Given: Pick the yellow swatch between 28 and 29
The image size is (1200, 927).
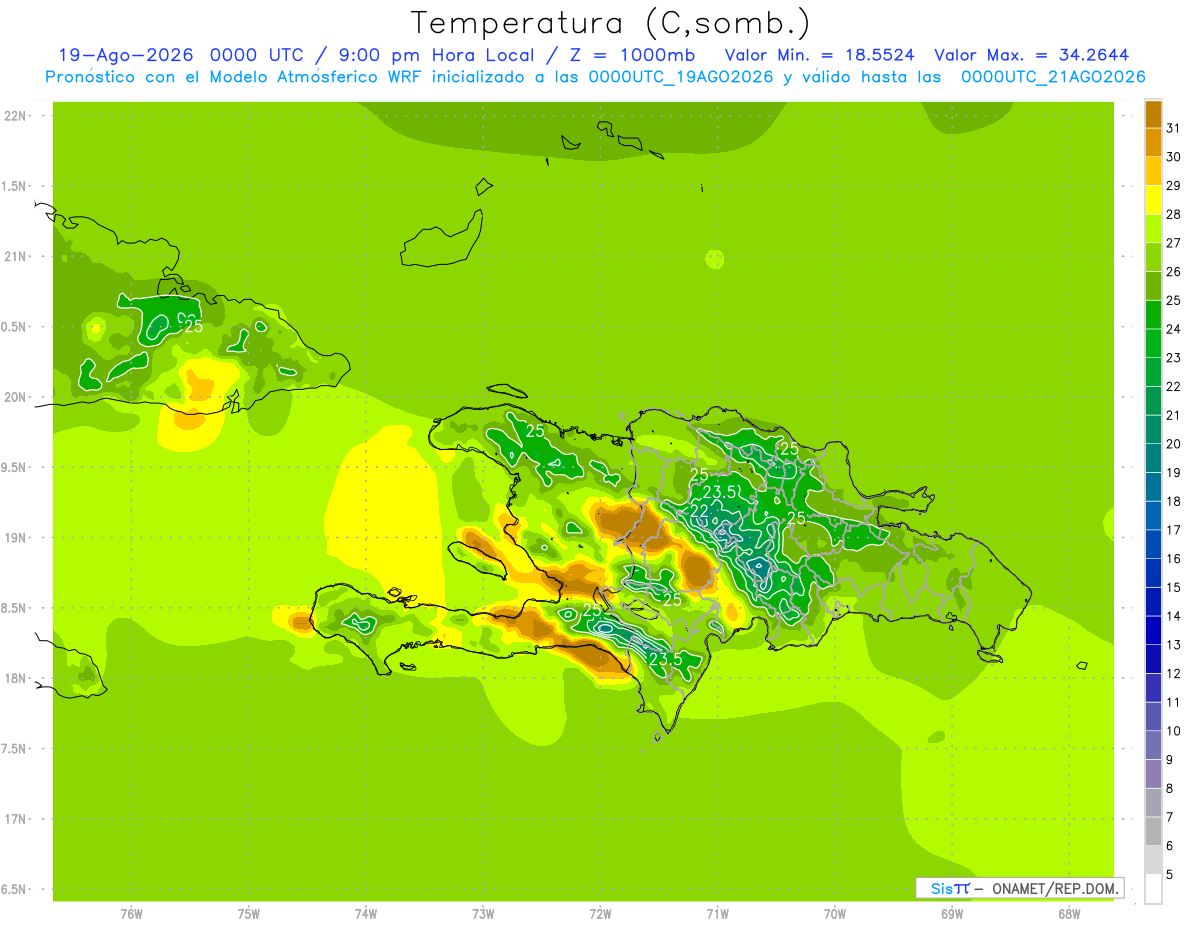Looking at the screenshot, I should (x=1153, y=200).
